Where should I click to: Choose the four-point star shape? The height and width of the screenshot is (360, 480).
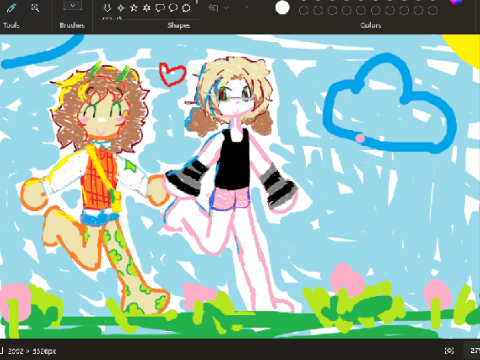tap(121, 8)
